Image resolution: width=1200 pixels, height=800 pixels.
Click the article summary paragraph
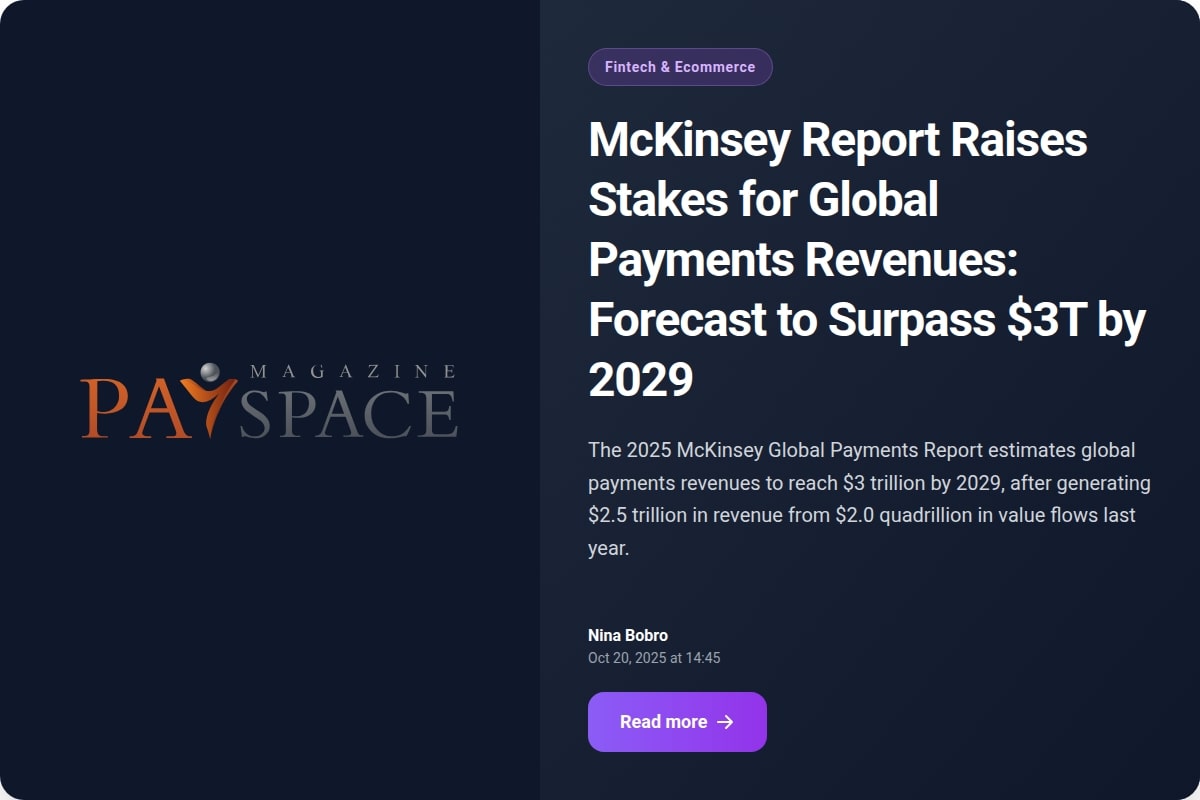(869, 499)
